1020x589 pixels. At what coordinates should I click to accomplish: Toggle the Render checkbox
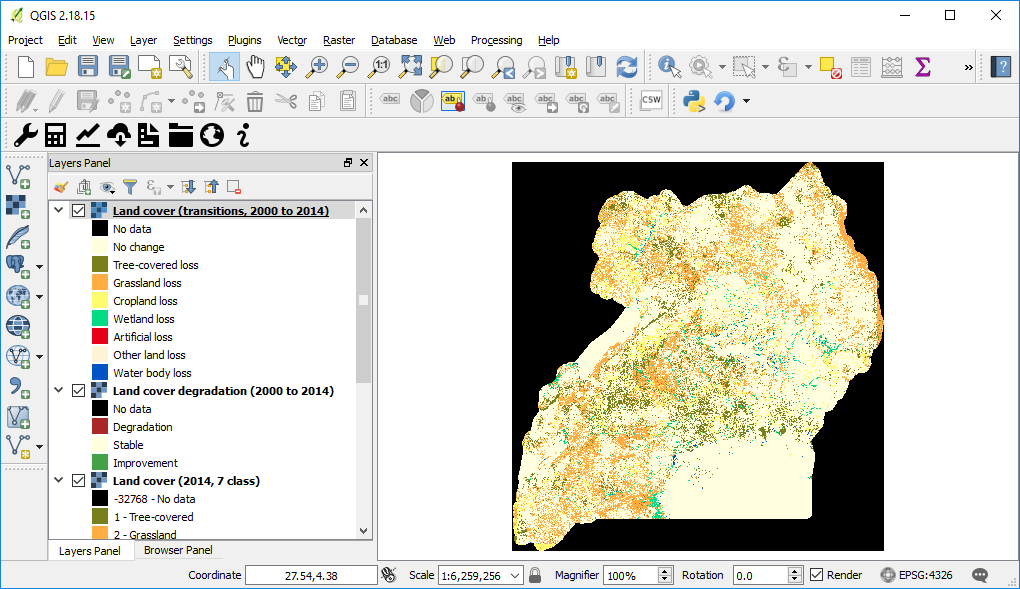(x=817, y=575)
